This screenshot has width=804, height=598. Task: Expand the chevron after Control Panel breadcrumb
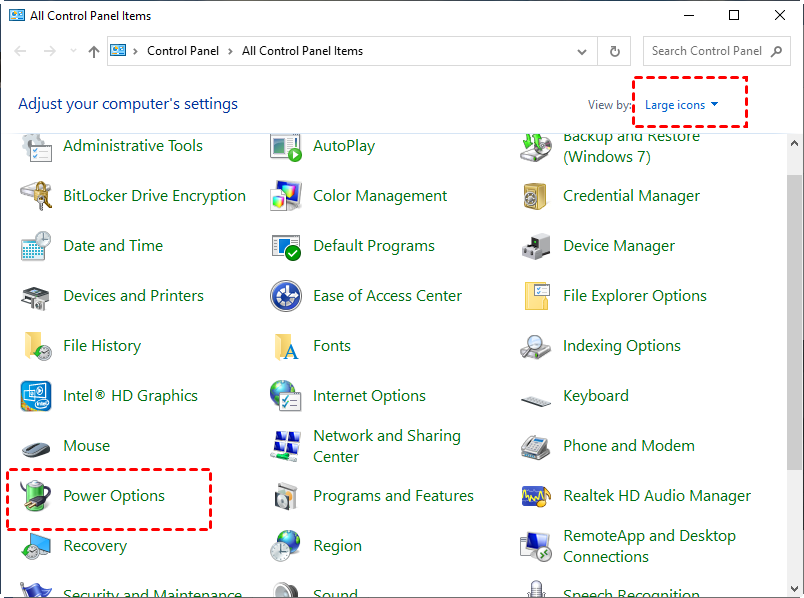pyautogui.click(x=230, y=51)
